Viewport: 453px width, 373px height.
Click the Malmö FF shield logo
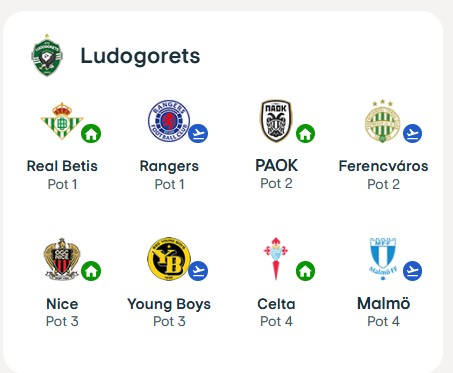pos(383,259)
